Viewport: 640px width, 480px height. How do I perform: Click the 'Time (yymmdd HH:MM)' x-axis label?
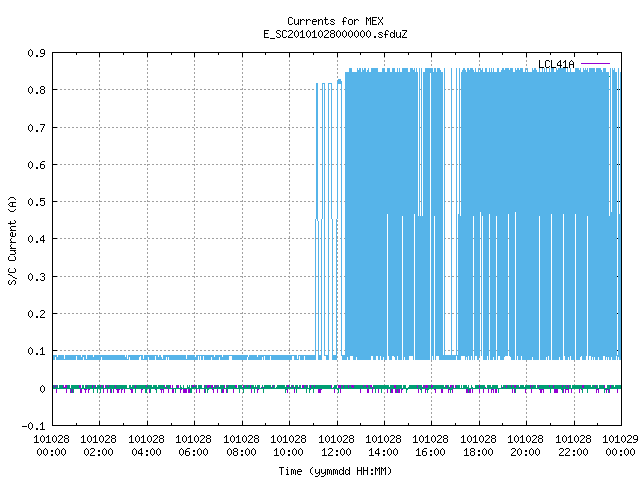[335, 471]
